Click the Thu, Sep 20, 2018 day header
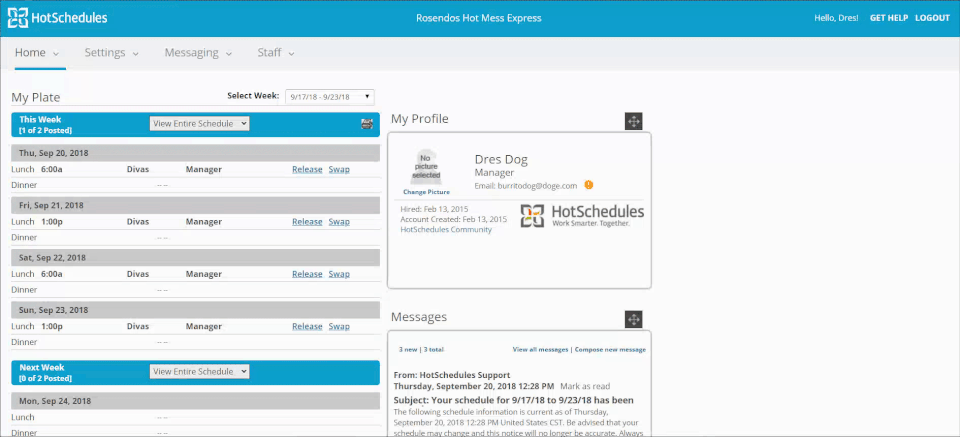Viewport: 960px width, 437px height. click(x=195, y=153)
